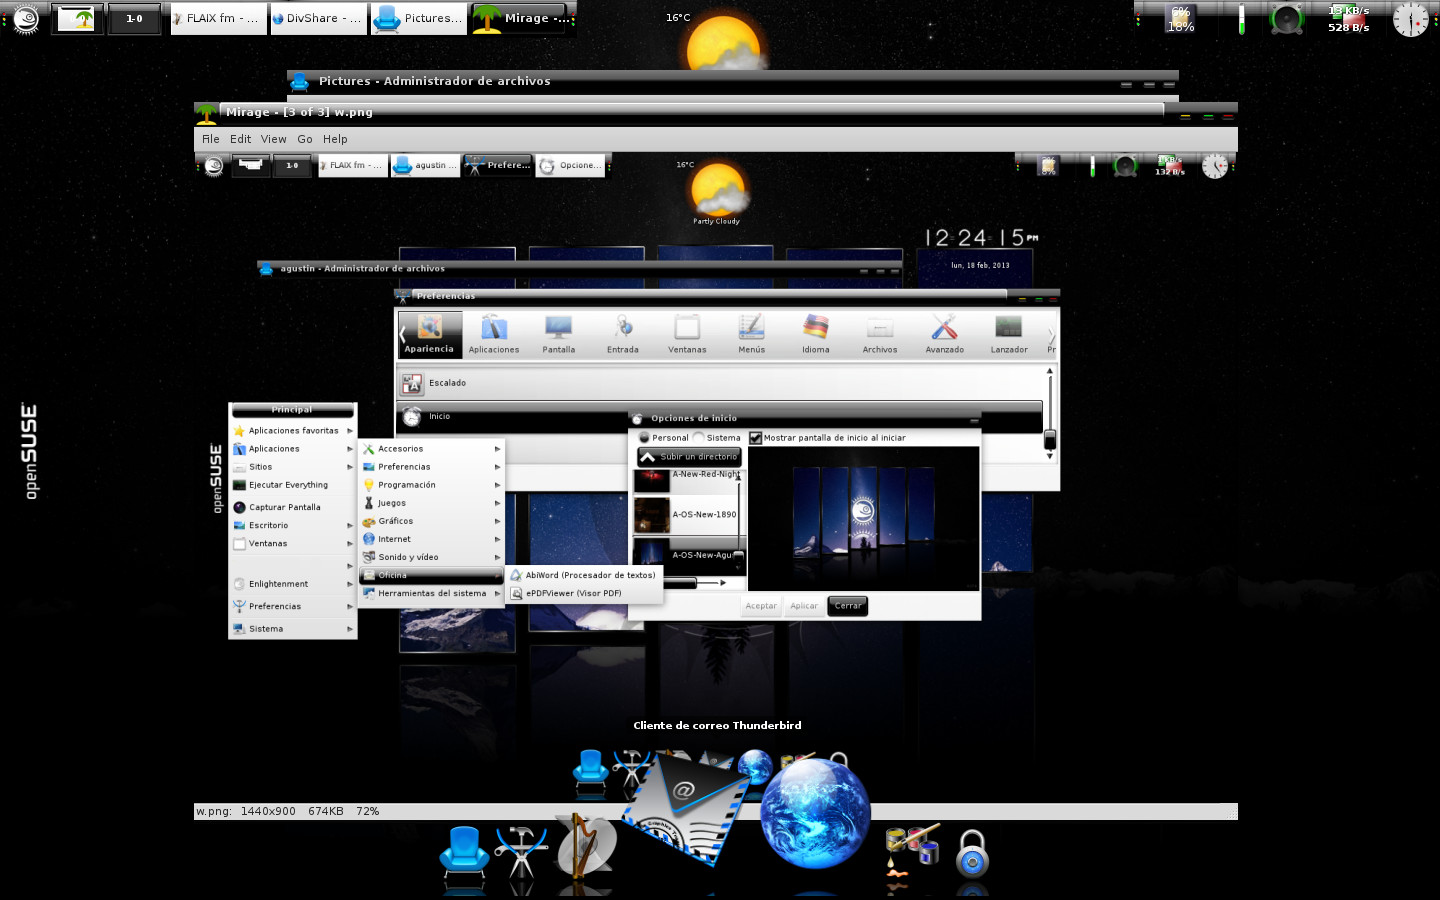Click the large blue globe browser icon
The width and height of the screenshot is (1440, 900).
coord(814,812)
